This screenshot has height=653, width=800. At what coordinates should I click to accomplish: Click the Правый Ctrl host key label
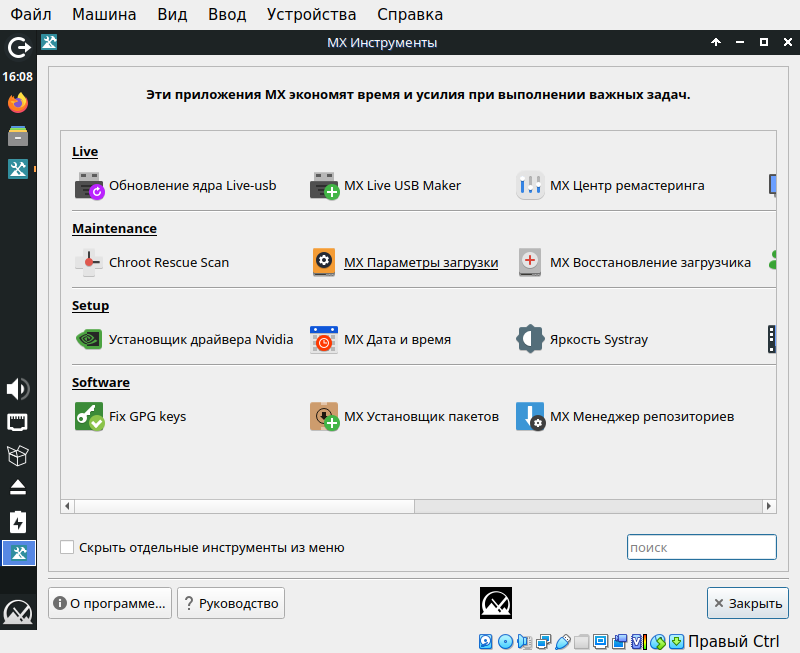point(734,641)
